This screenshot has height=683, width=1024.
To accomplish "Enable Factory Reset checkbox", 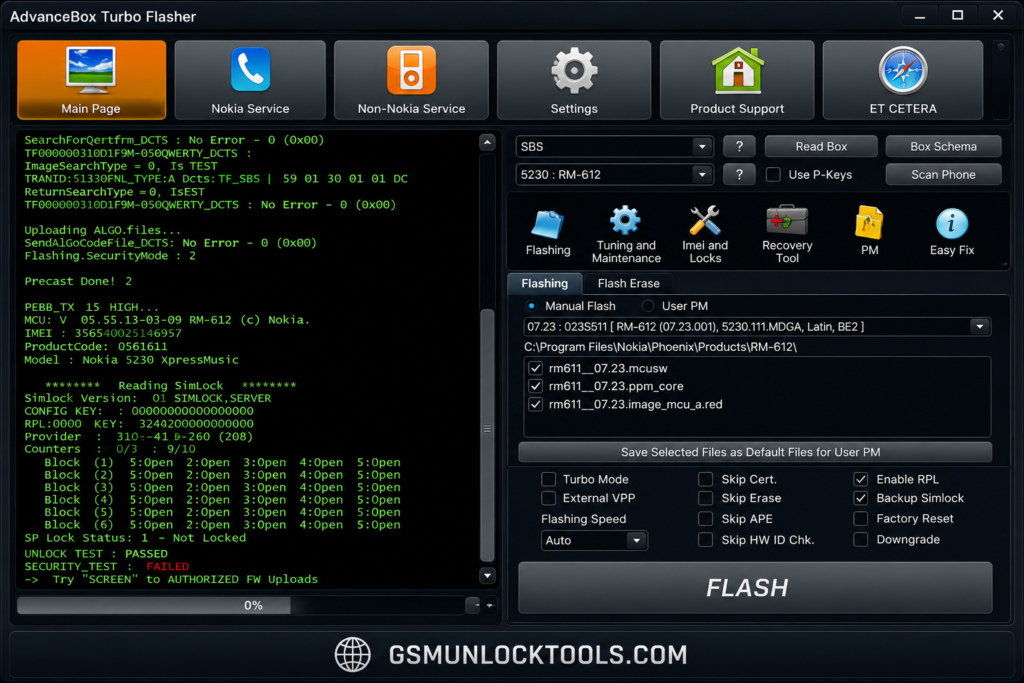I will tap(861, 518).
